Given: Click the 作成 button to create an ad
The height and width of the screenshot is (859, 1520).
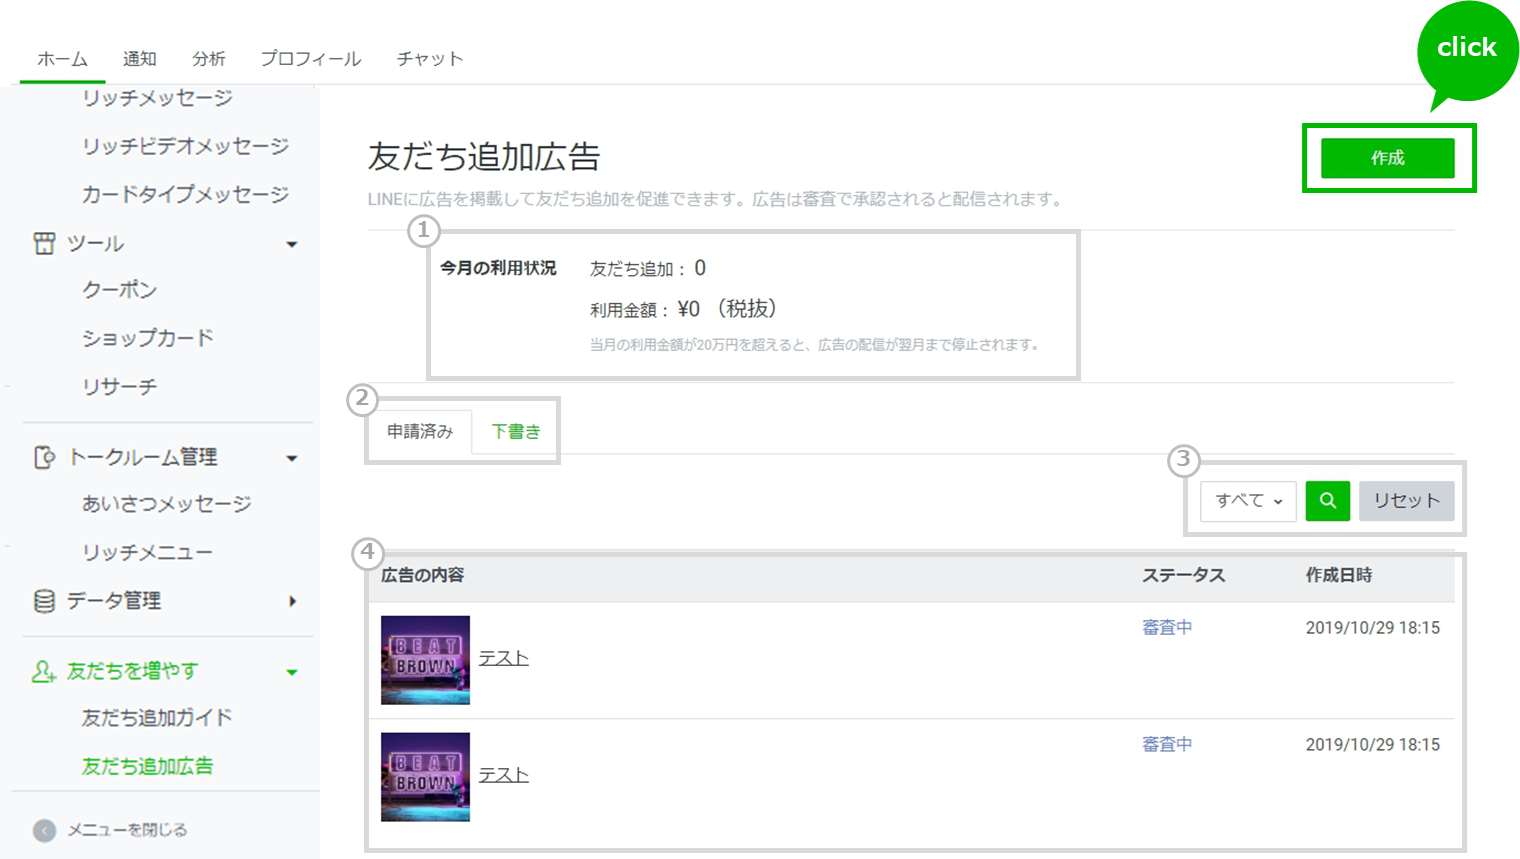Looking at the screenshot, I should (x=1389, y=158).
